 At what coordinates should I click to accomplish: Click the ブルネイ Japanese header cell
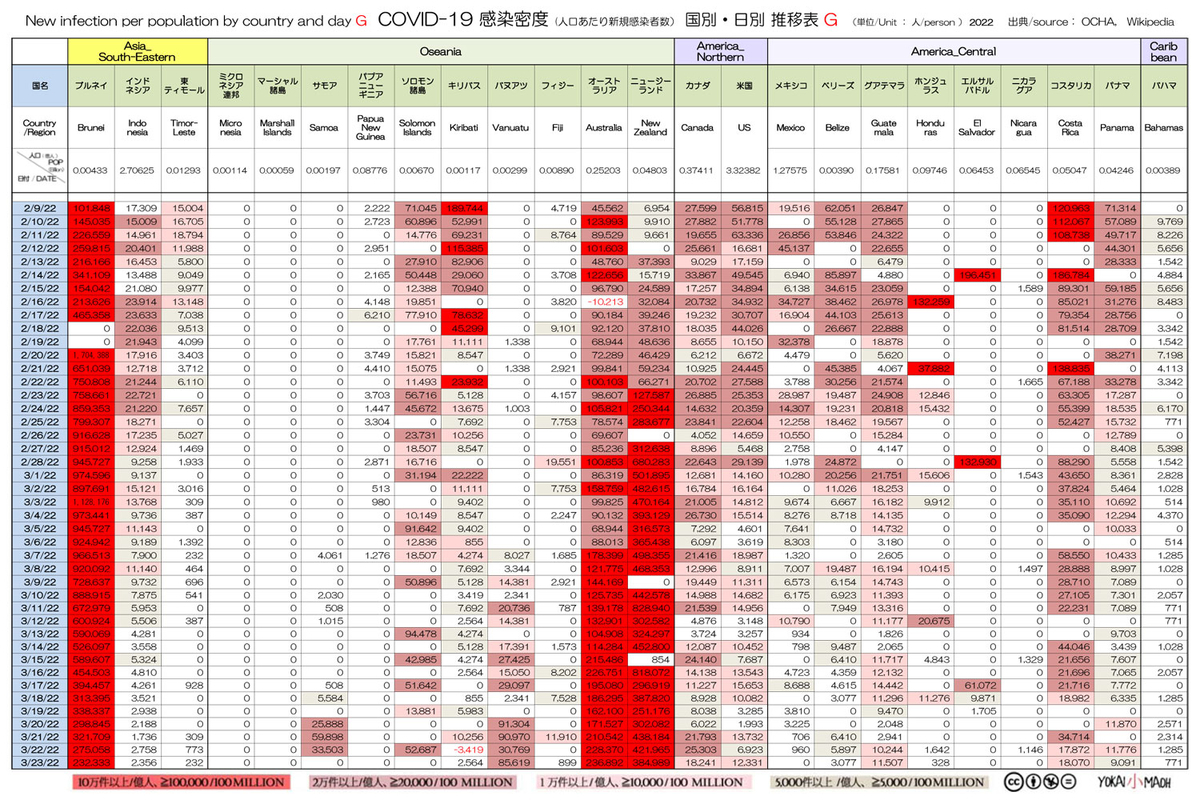click(x=91, y=87)
